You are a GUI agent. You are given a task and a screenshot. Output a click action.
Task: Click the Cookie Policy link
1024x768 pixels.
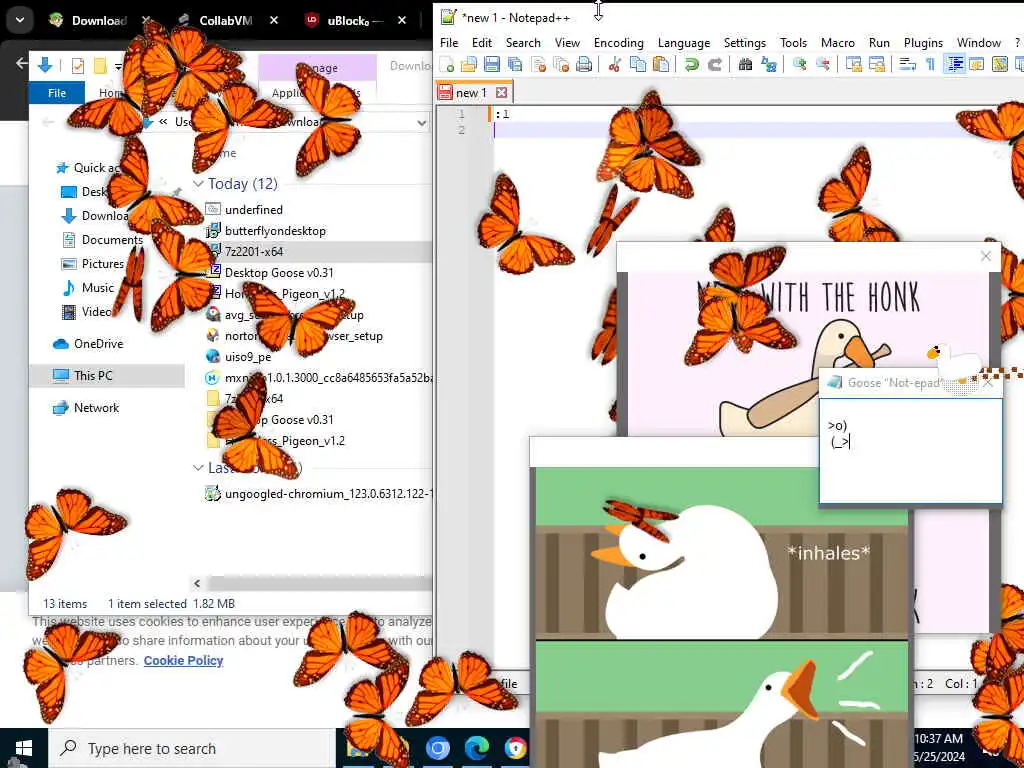point(184,660)
